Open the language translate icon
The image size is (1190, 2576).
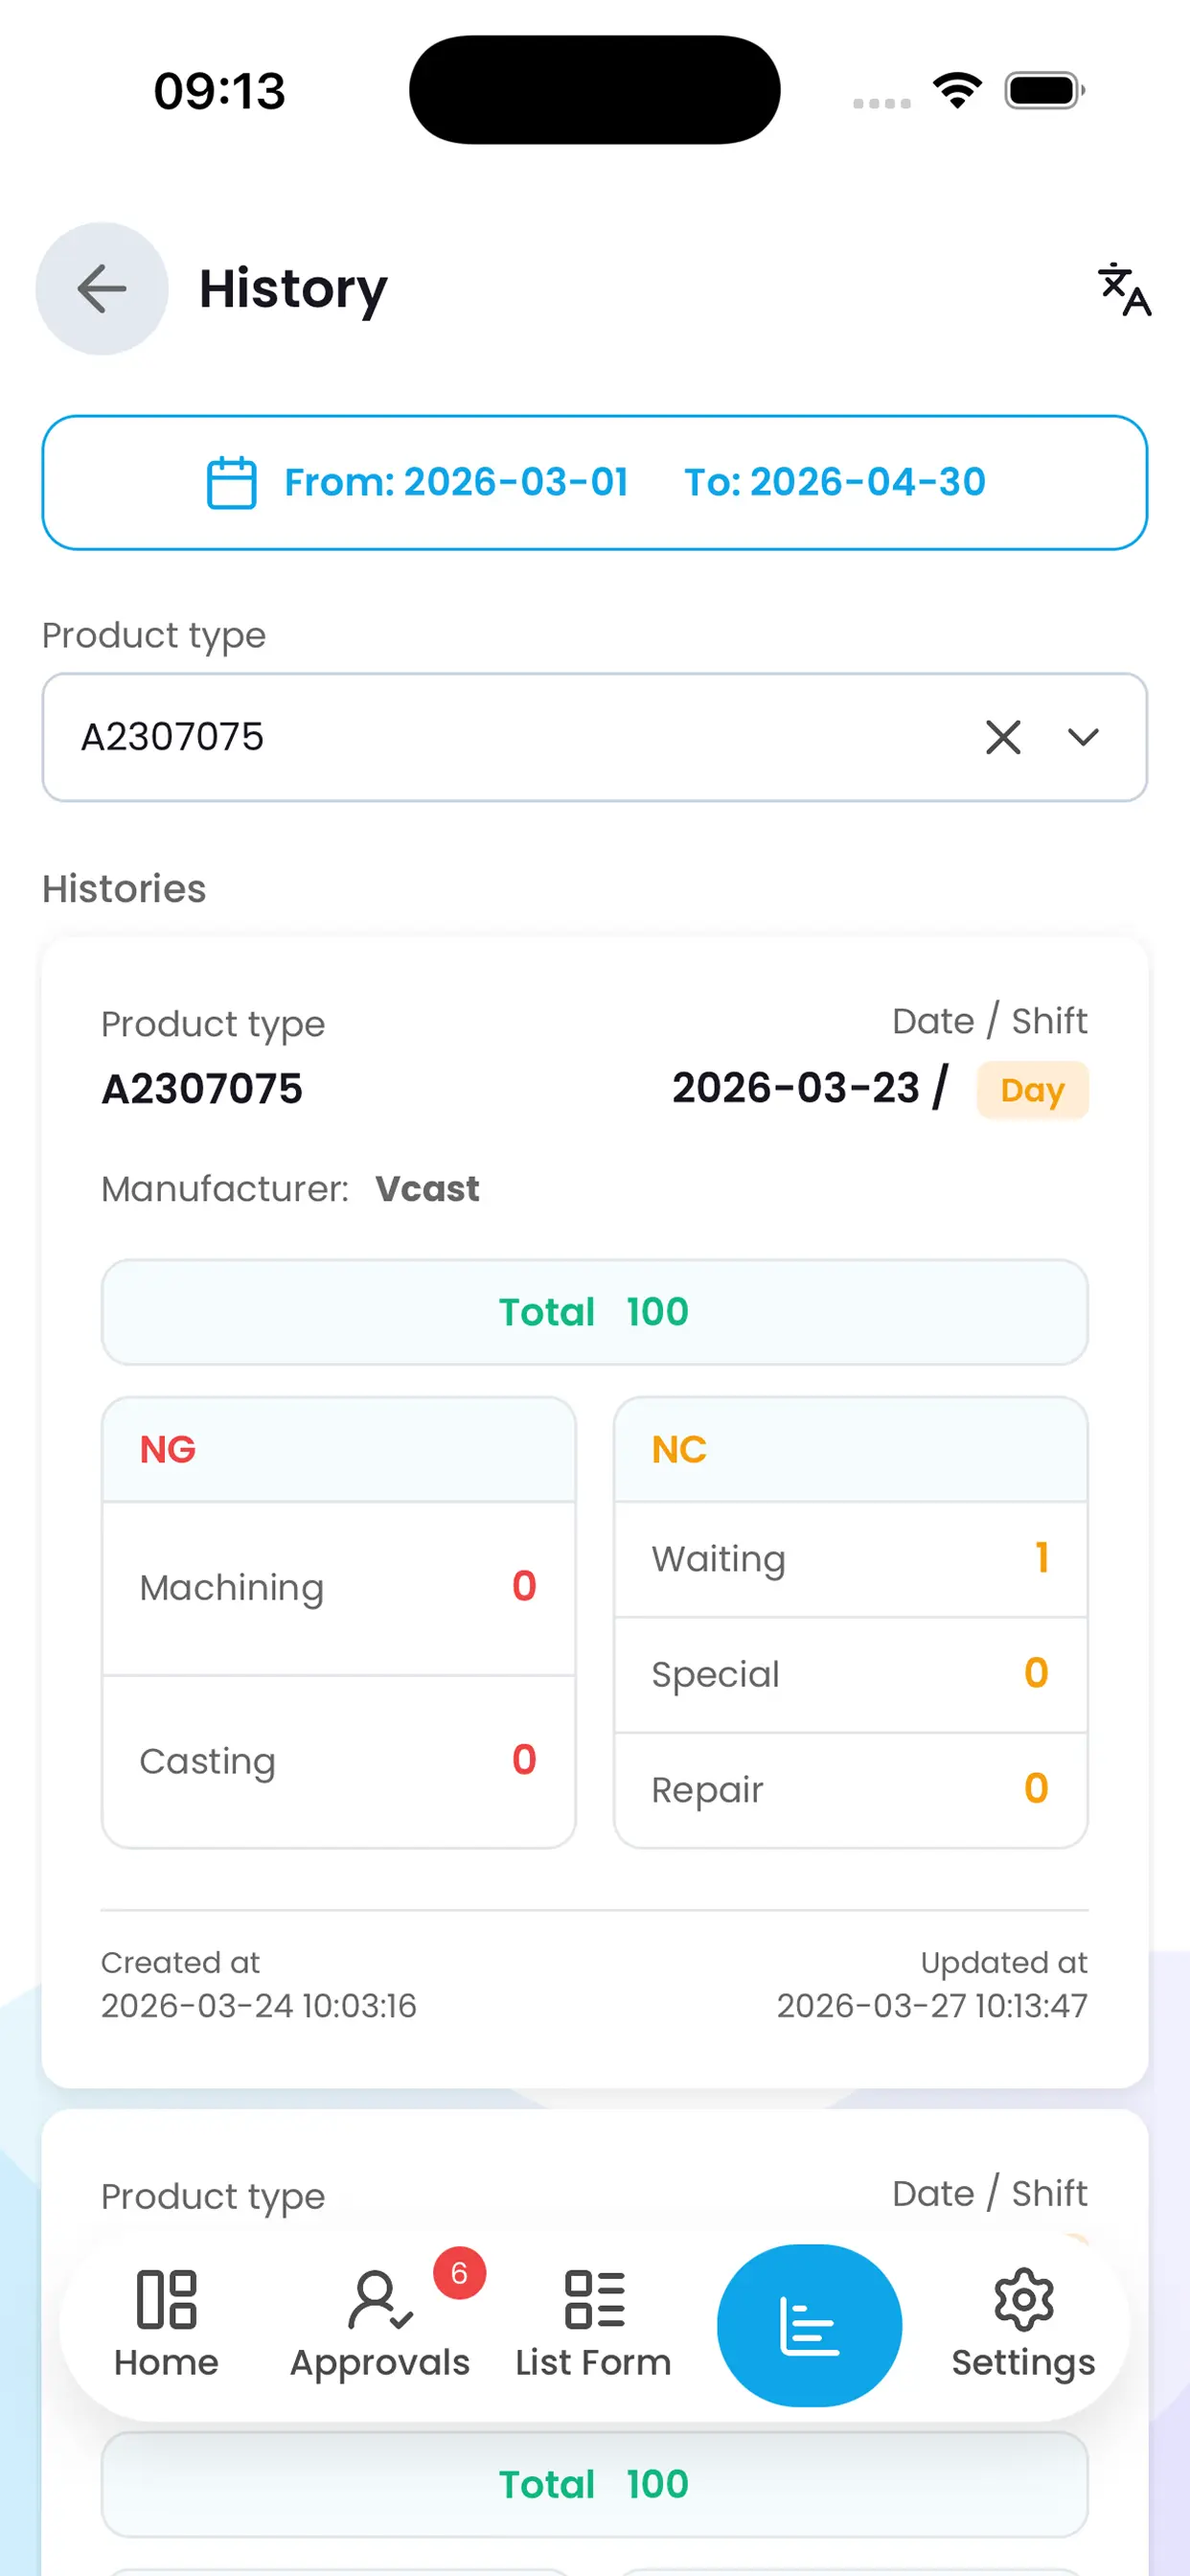tap(1124, 289)
